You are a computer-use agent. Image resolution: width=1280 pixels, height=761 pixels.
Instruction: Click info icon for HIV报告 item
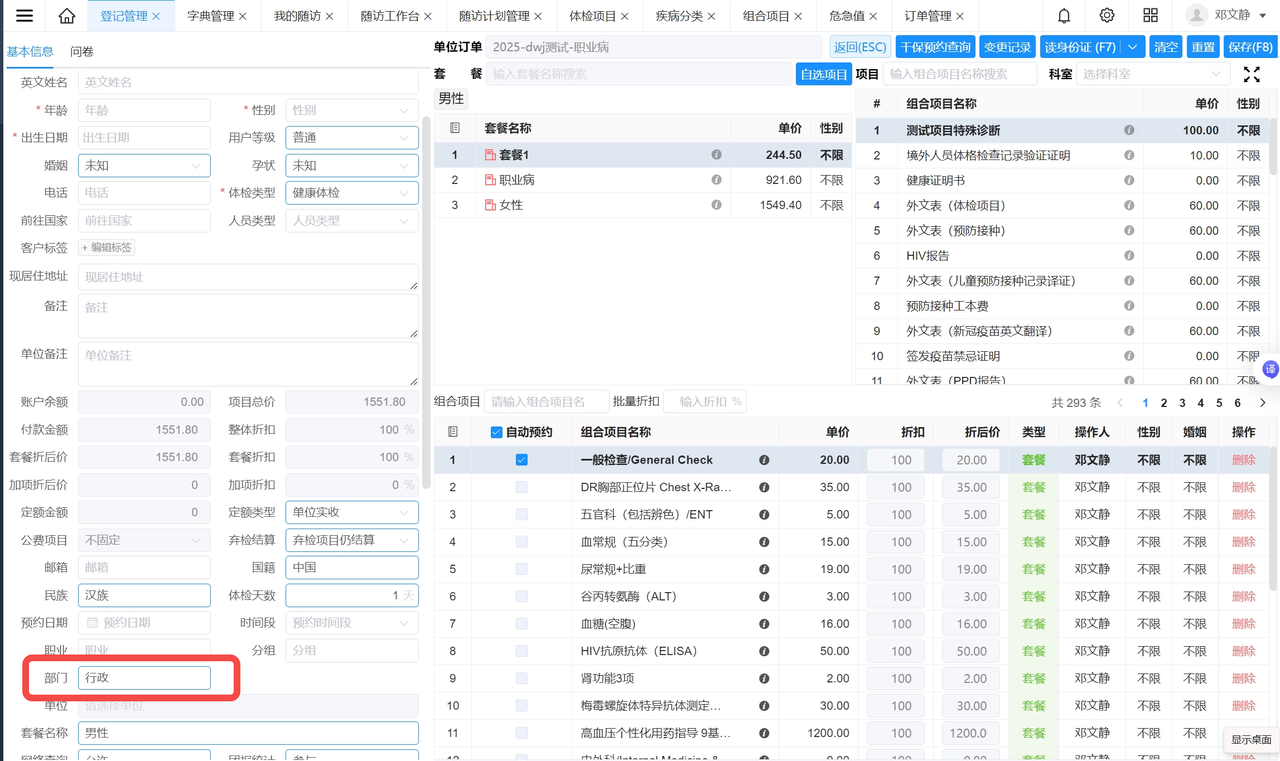pos(1129,256)
